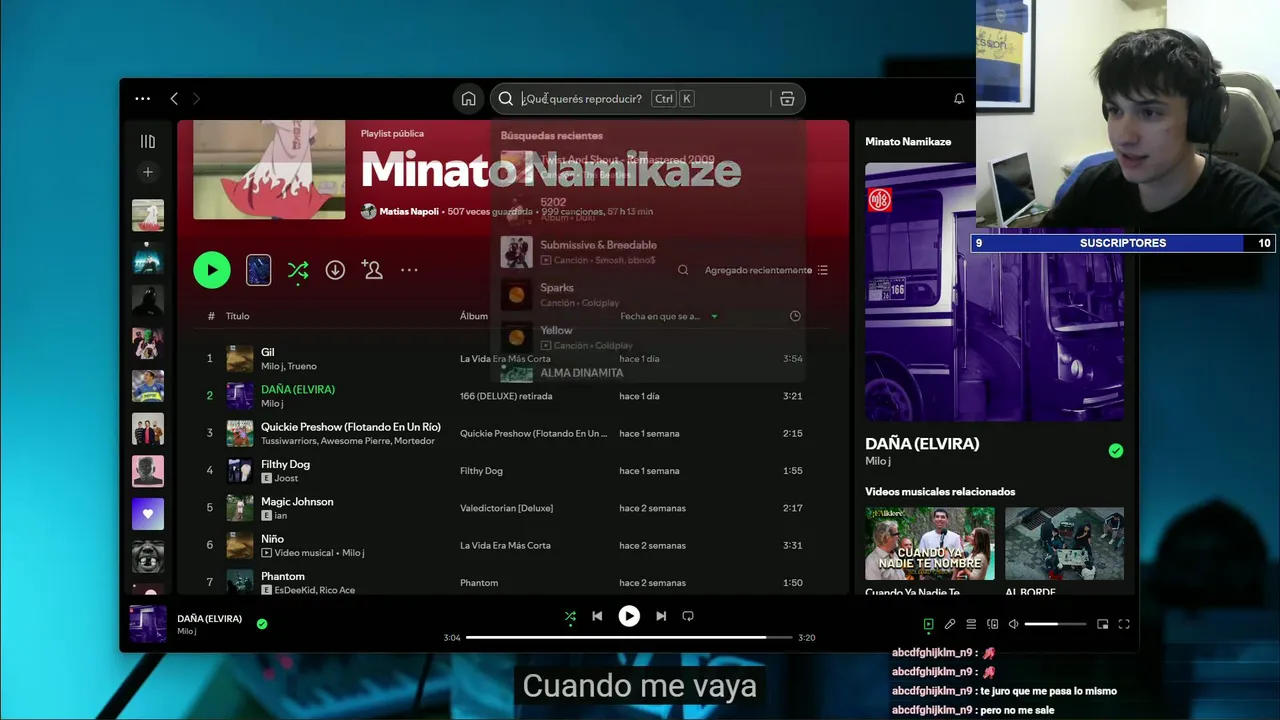Adjust the volume slider

click(x=1055, y=624)
